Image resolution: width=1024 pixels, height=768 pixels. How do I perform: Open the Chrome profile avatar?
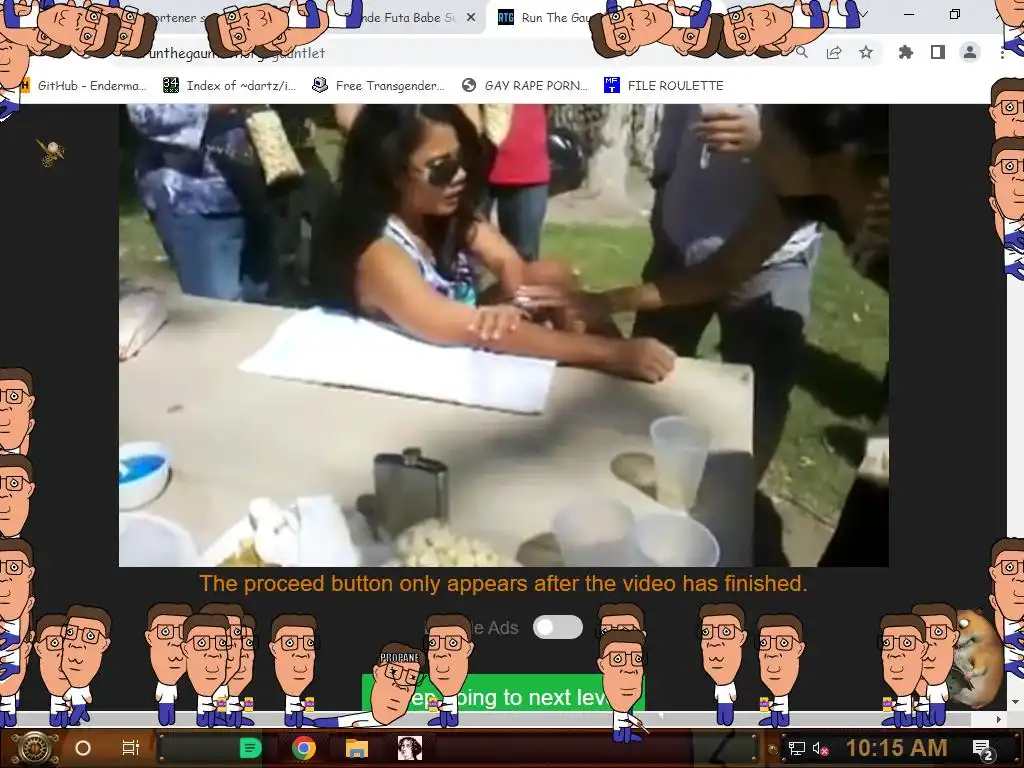970,53
